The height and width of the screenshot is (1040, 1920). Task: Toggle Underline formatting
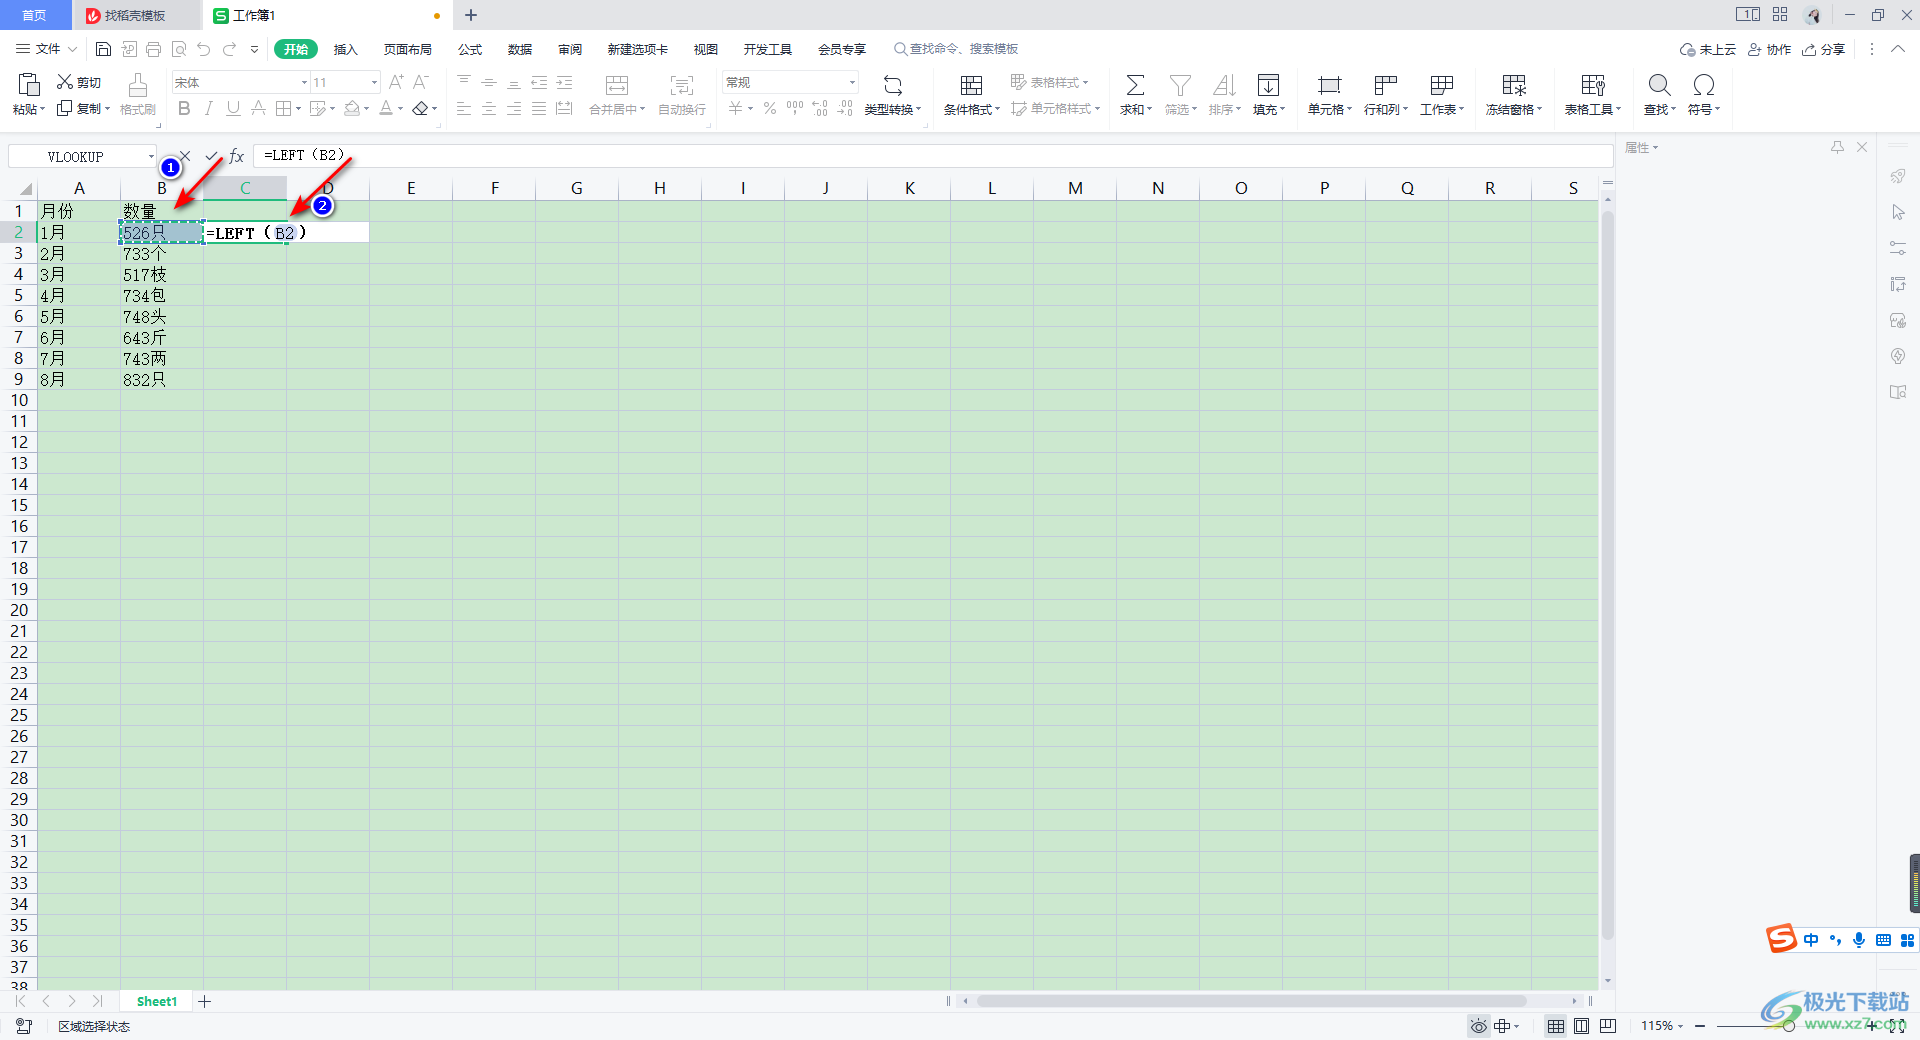coord(233,108)
